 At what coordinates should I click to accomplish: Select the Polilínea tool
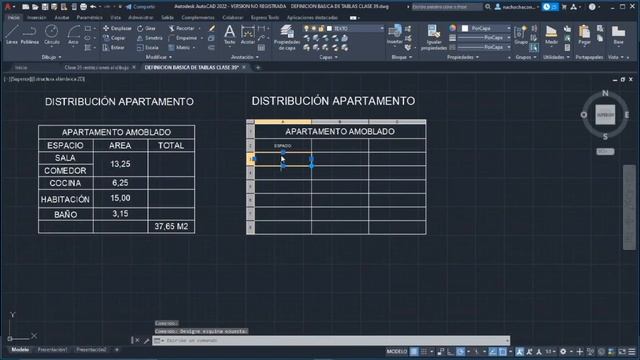click(29, 34)
